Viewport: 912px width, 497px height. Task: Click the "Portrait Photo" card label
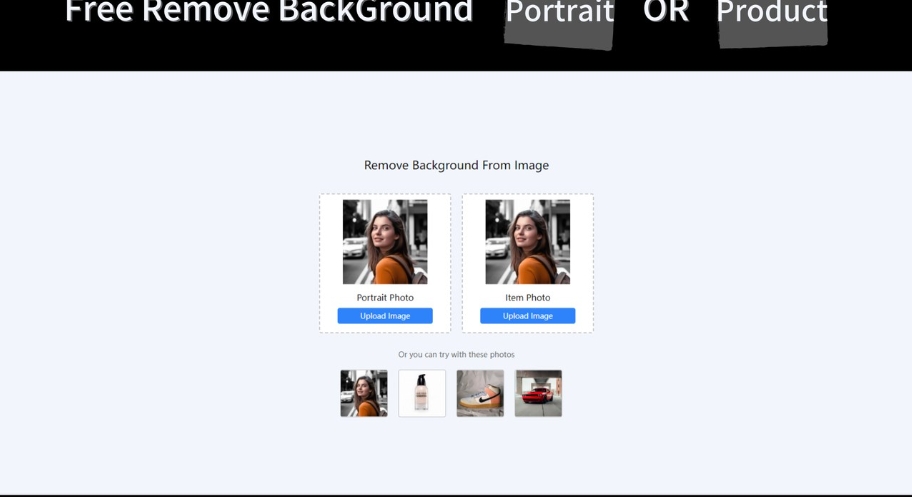click(385, 298)
